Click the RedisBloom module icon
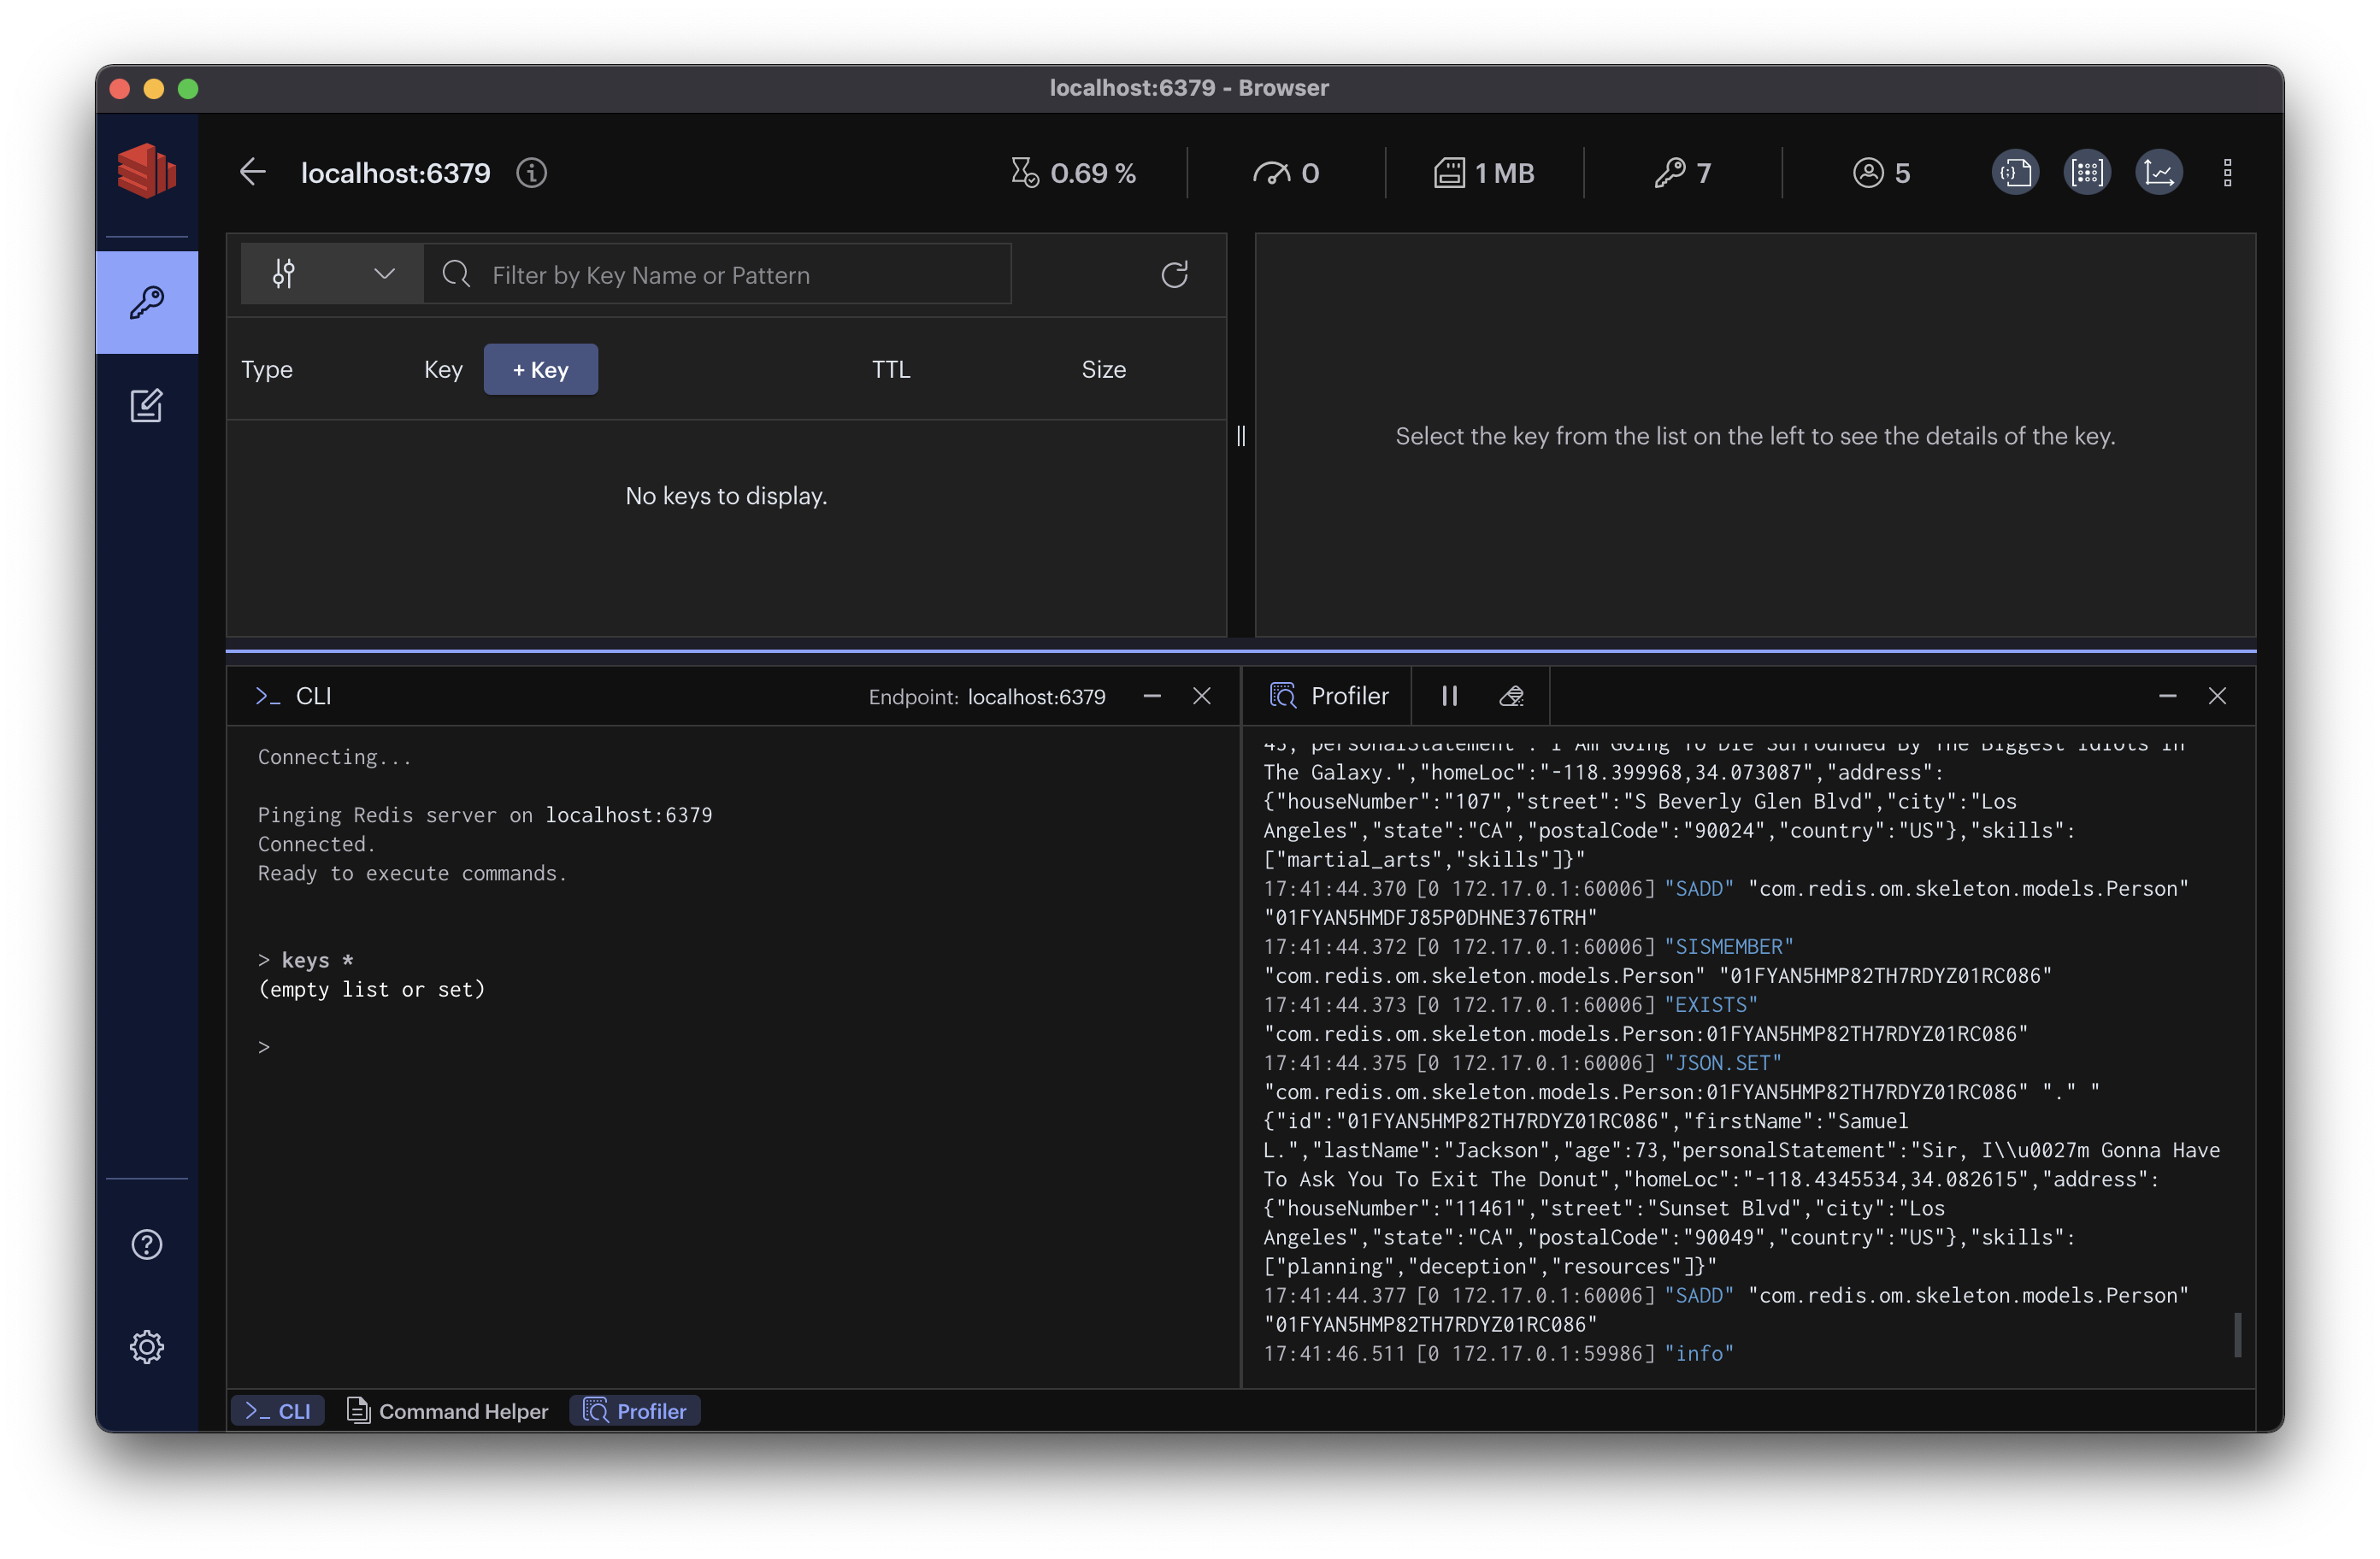This screenshot has width=2380, height=1559. point(2088,172)
